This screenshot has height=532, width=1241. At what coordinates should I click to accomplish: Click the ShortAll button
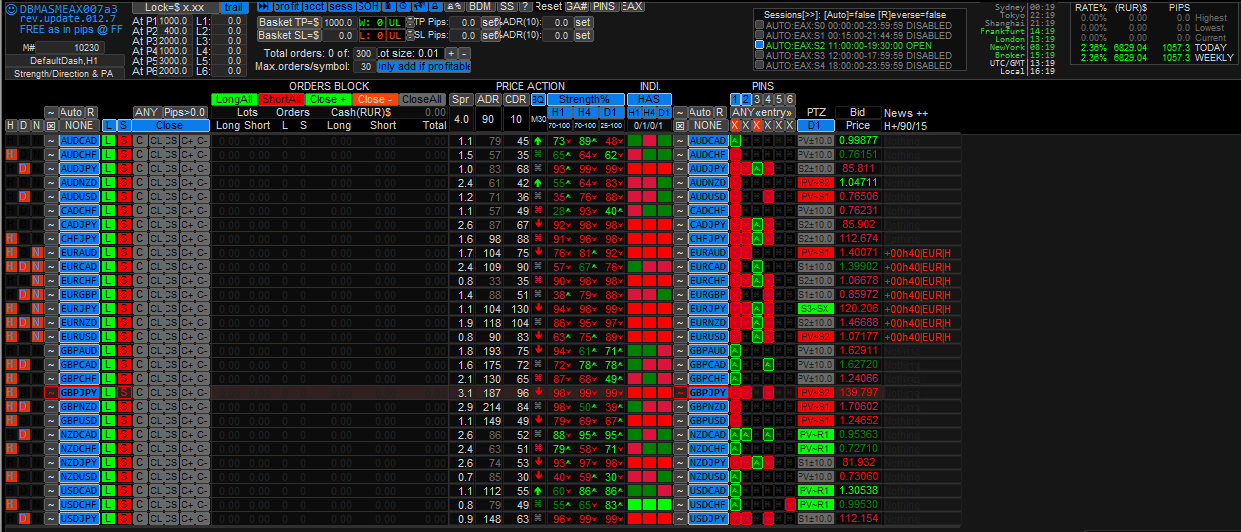click(x=280, y=99)
